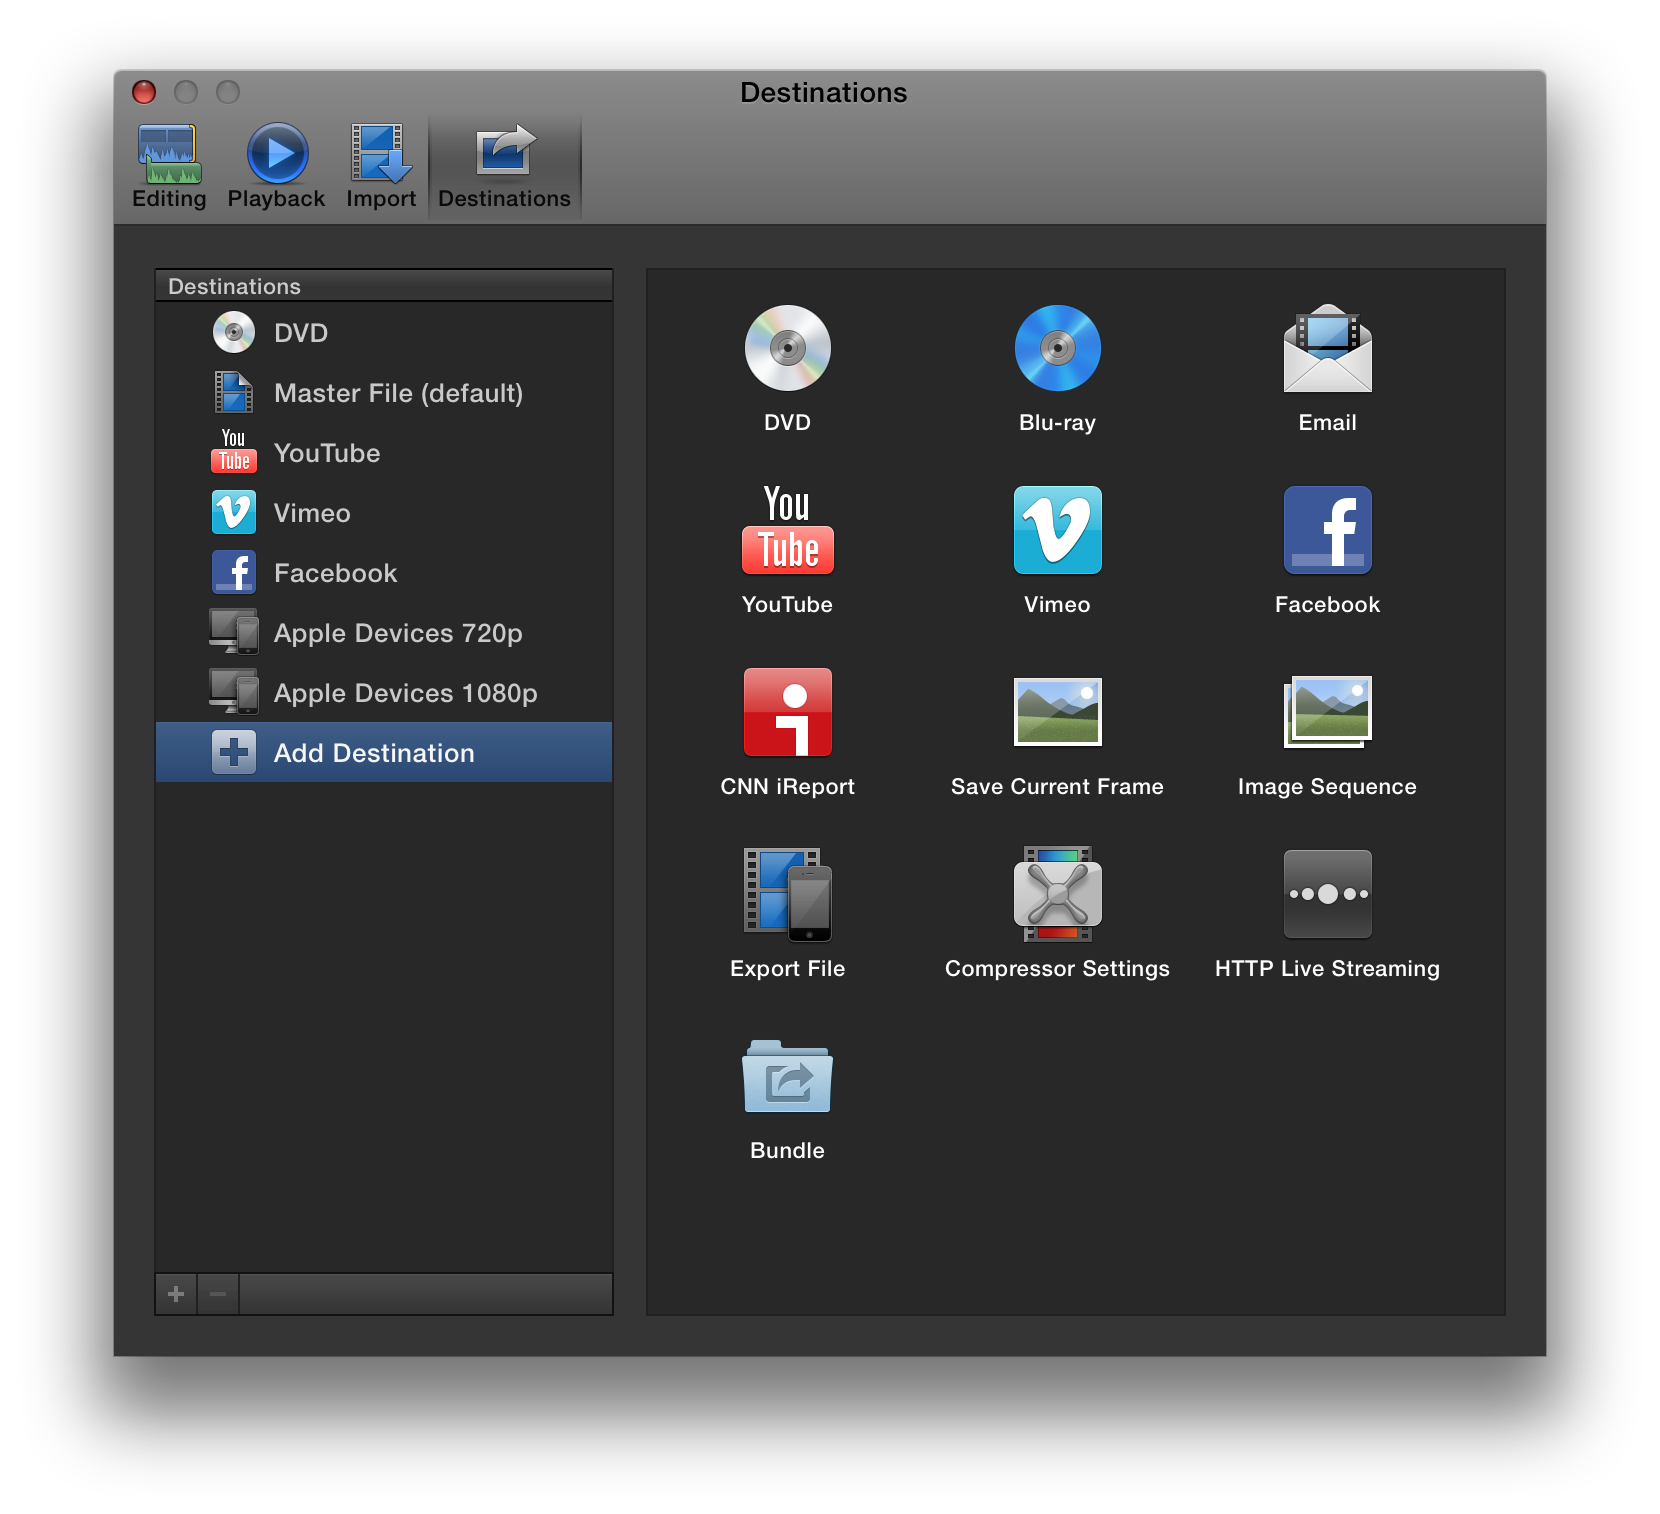Choose the Blu-ray disc icon
This screenshot has height=1514, width=1660.
point(1057,348)
